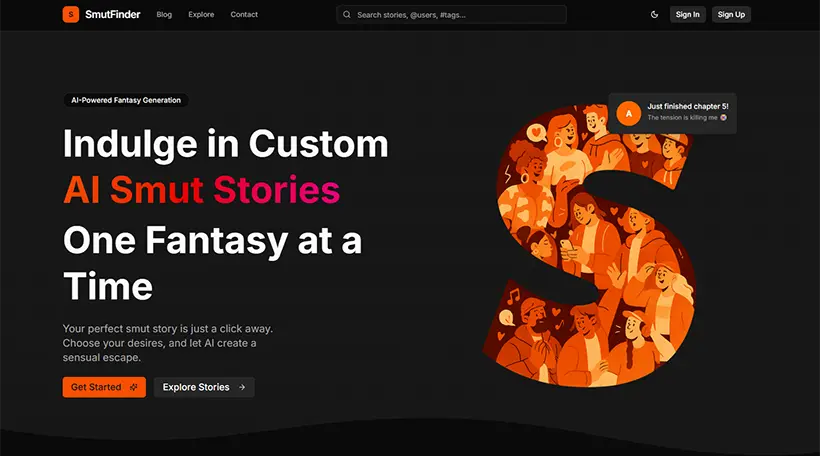Focus the search stories input field
Viewport: 820px width, 456px height.
[x=455, y=15]
